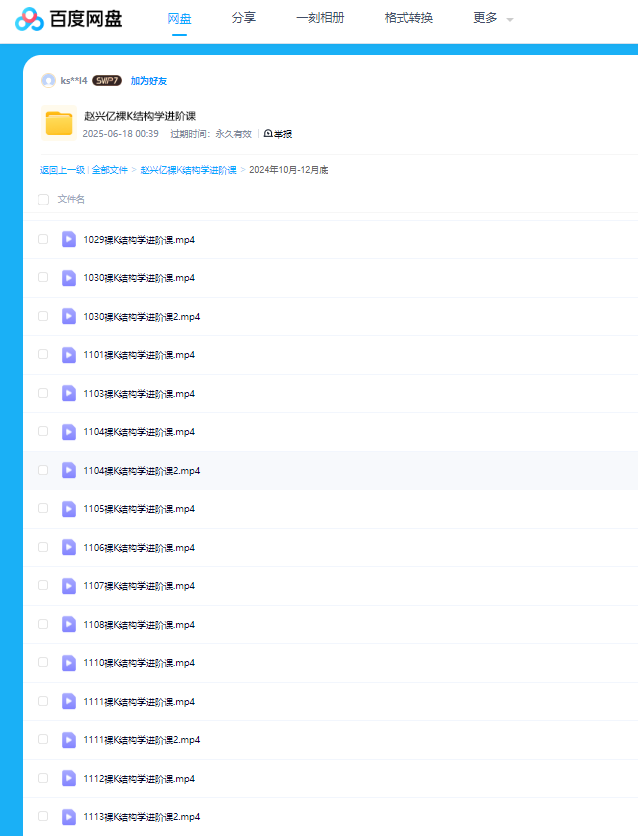Click video icon of 1101裸K结构学进阶课.mp4

tap(69, 355)
